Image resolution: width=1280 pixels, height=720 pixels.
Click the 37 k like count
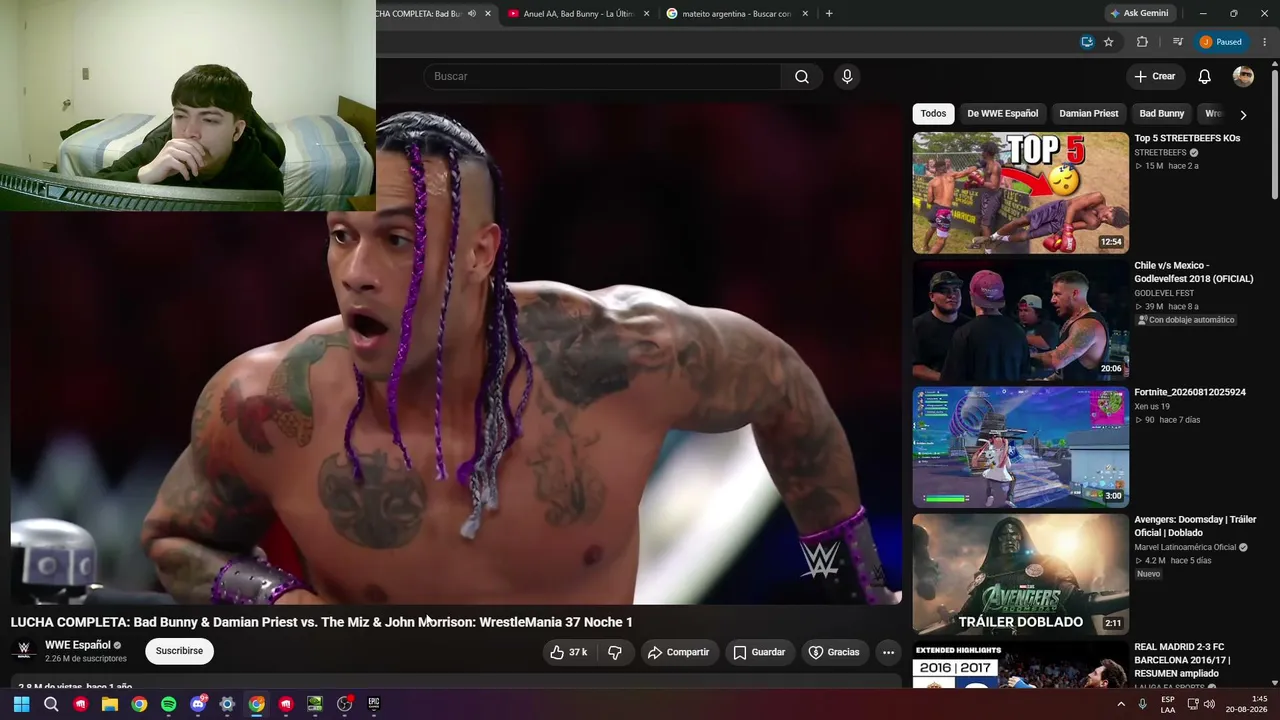578,652
